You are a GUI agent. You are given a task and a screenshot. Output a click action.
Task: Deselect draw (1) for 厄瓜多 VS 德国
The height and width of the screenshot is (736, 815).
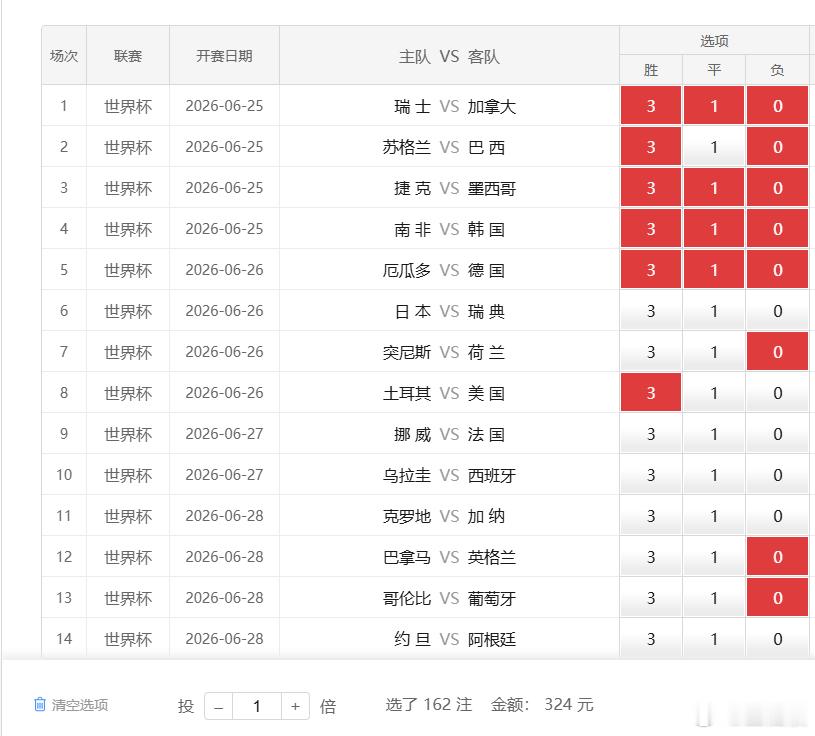[714, 270]
